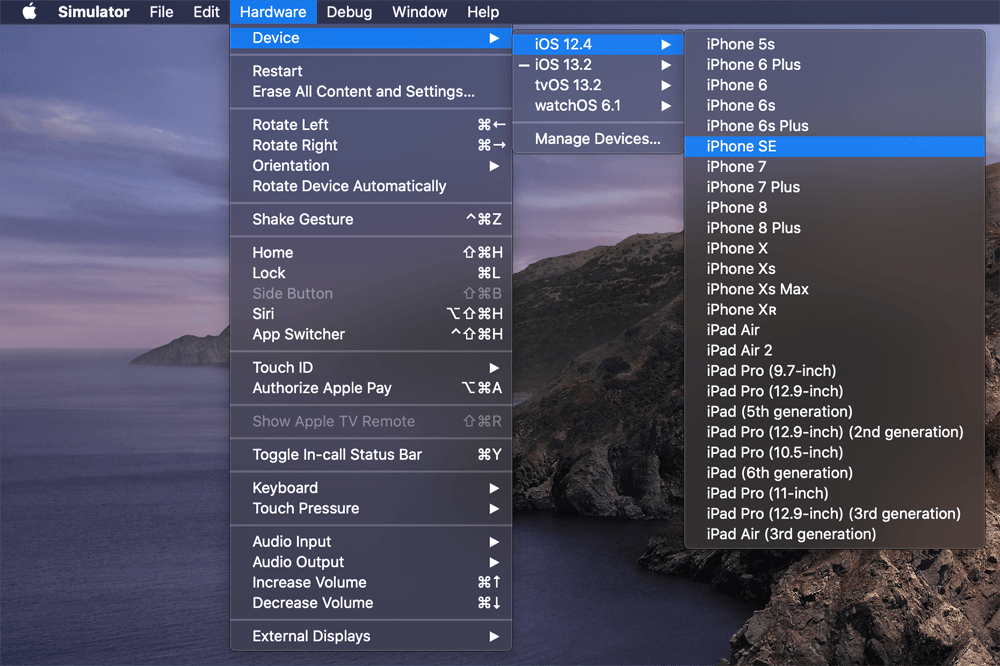Image resolution: width=1000 pixels, height=666 pixels.
Task: Choose iPhone X simulator
Action: click(x=835, y=248)
